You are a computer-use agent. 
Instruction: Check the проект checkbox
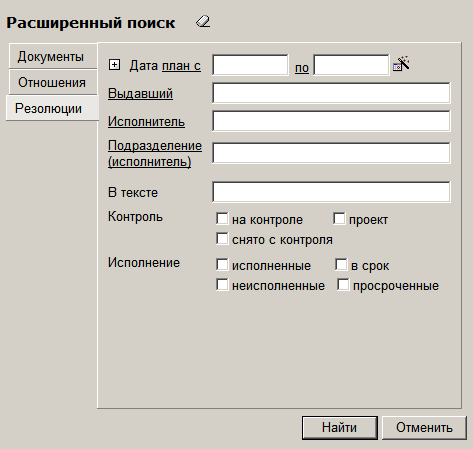339,219
